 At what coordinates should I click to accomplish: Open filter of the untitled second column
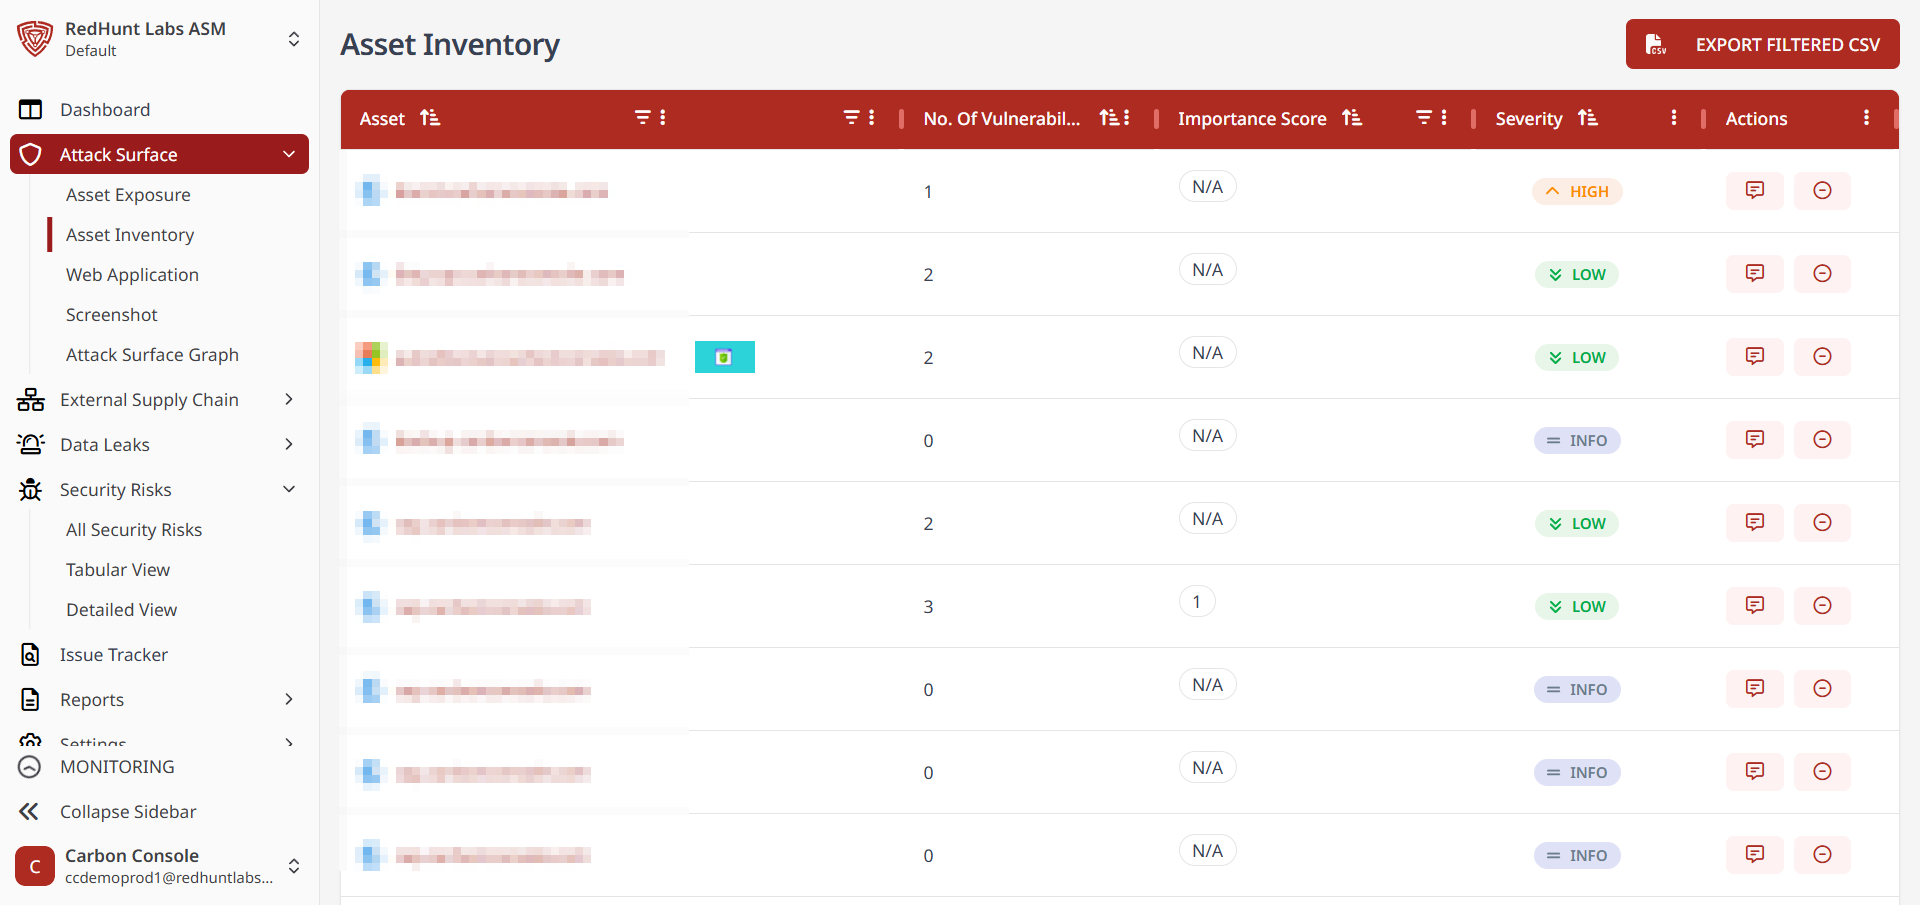pos(851,118)
